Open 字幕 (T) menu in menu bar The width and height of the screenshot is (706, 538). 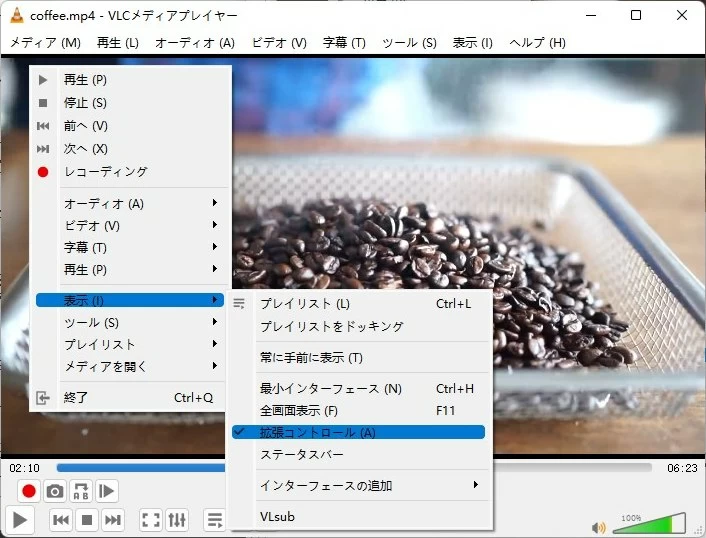[344, 43]
